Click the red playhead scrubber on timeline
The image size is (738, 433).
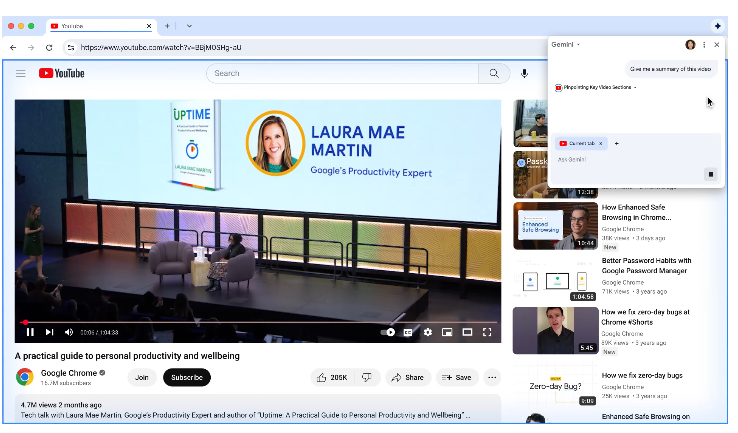(25, 322)
